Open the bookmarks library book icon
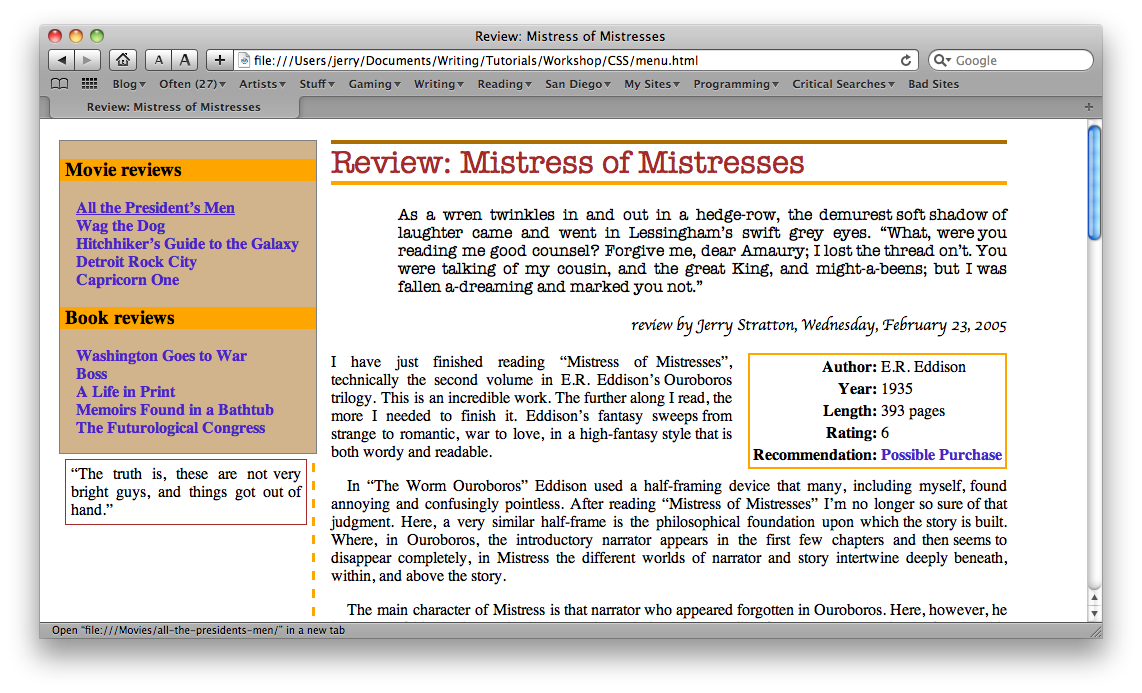Viewport: 1142px width, 693px height. [x=60, y=84]
